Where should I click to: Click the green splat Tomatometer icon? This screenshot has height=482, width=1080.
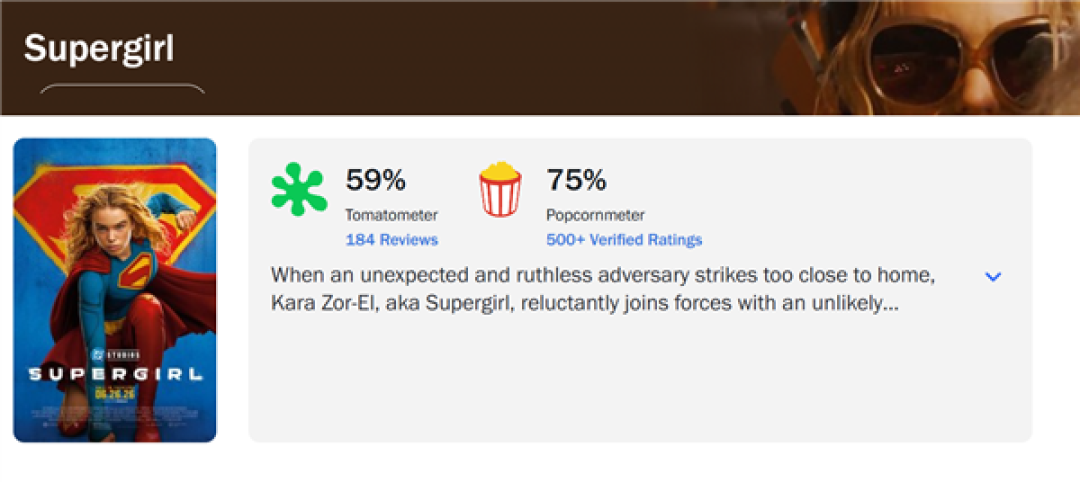(298, 189)
